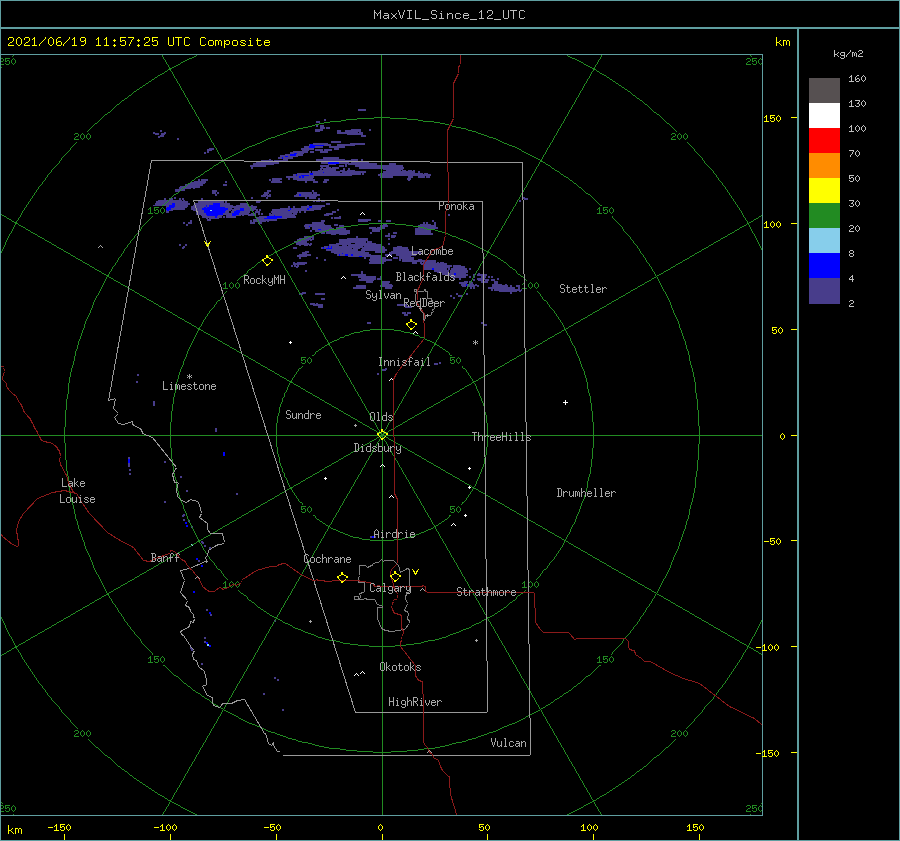This screenshot has width=900, height=841.
Task: Click the Airdrie label
Action: pyautogui.click(x=394, y=534)
